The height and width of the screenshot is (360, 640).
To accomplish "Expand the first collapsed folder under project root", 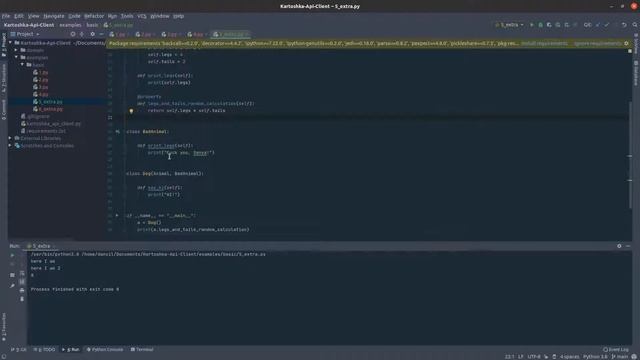I will tap(16, 50).
